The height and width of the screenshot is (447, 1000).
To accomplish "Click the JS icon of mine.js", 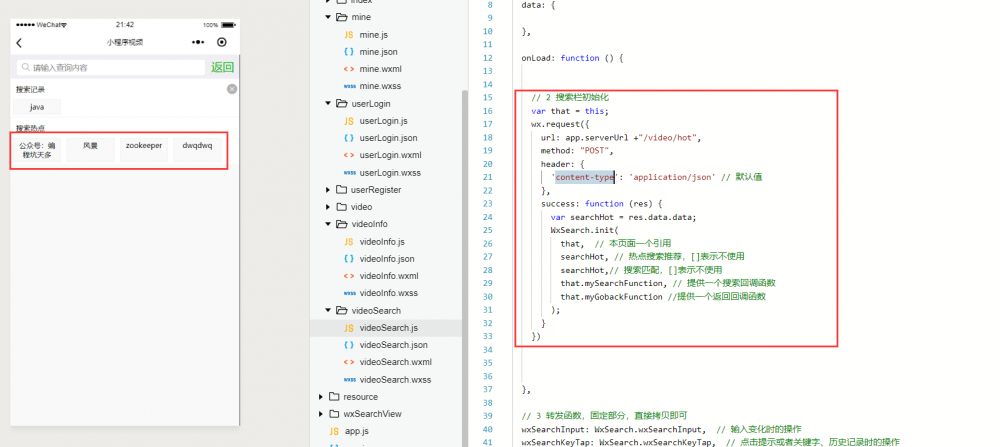I will tap(349, 34).
